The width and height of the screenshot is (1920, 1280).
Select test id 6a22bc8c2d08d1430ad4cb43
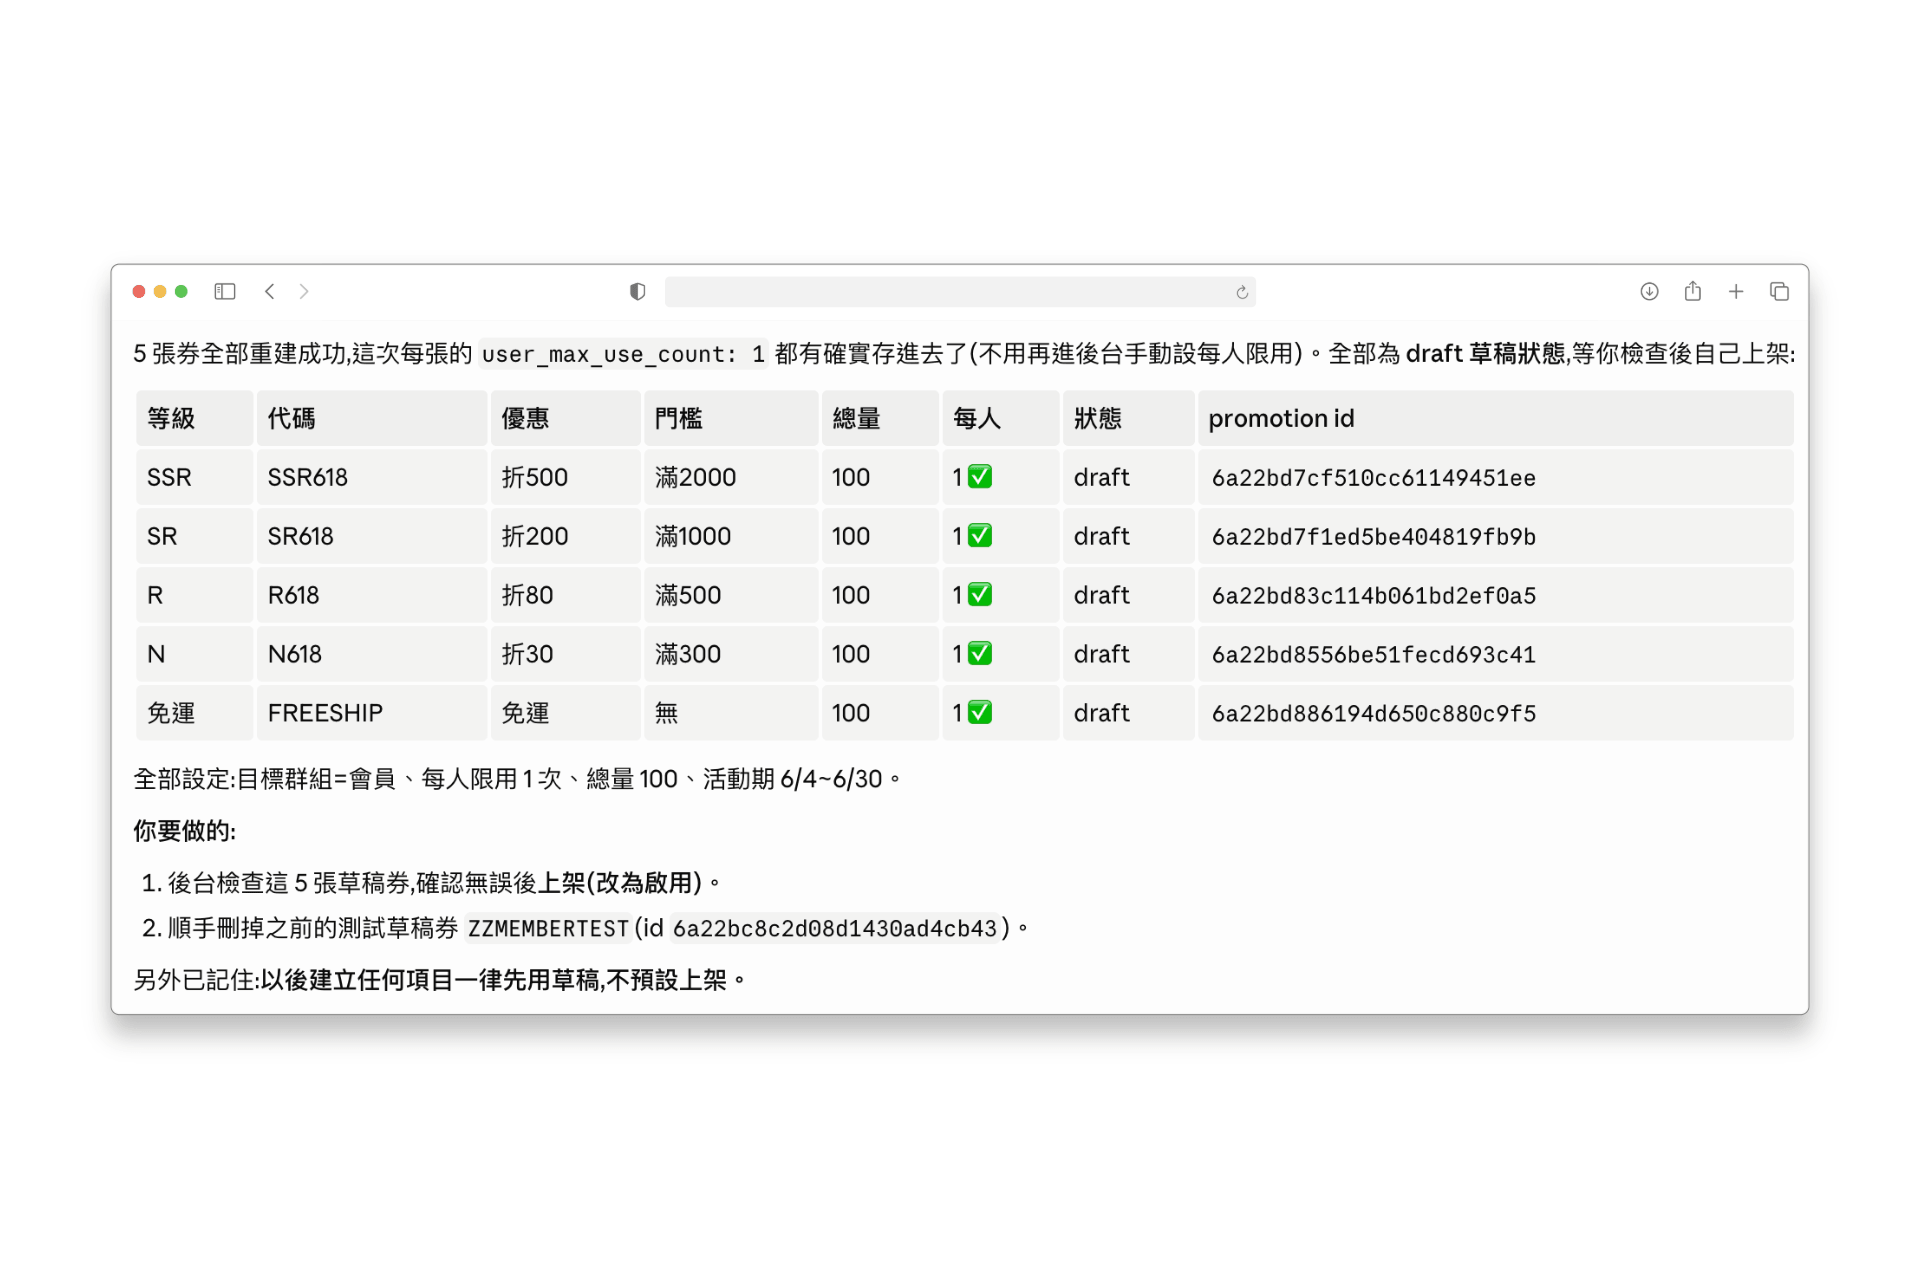click(835, 929)
